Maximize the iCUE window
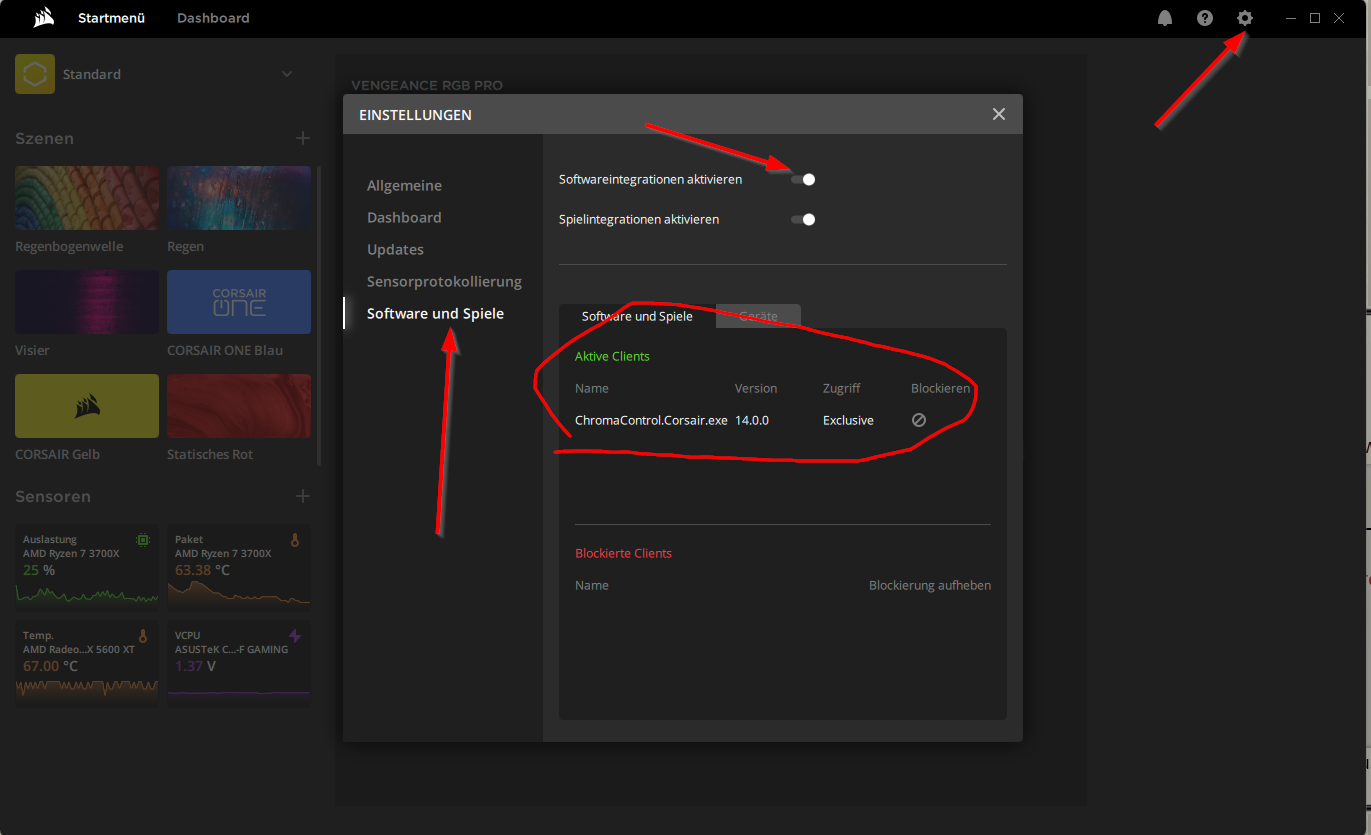This screenshot has width=1371, height=835. pos(1315,18)
